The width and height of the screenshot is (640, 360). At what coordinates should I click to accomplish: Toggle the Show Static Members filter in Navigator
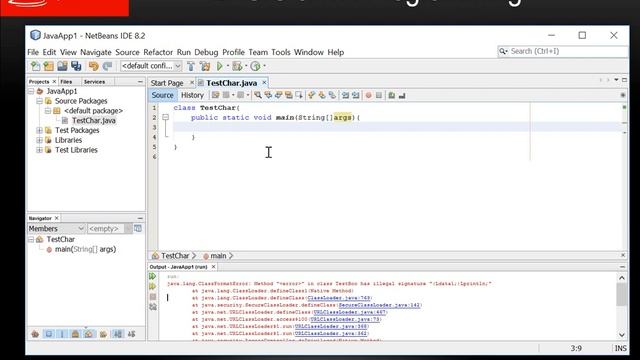point(62,334)
